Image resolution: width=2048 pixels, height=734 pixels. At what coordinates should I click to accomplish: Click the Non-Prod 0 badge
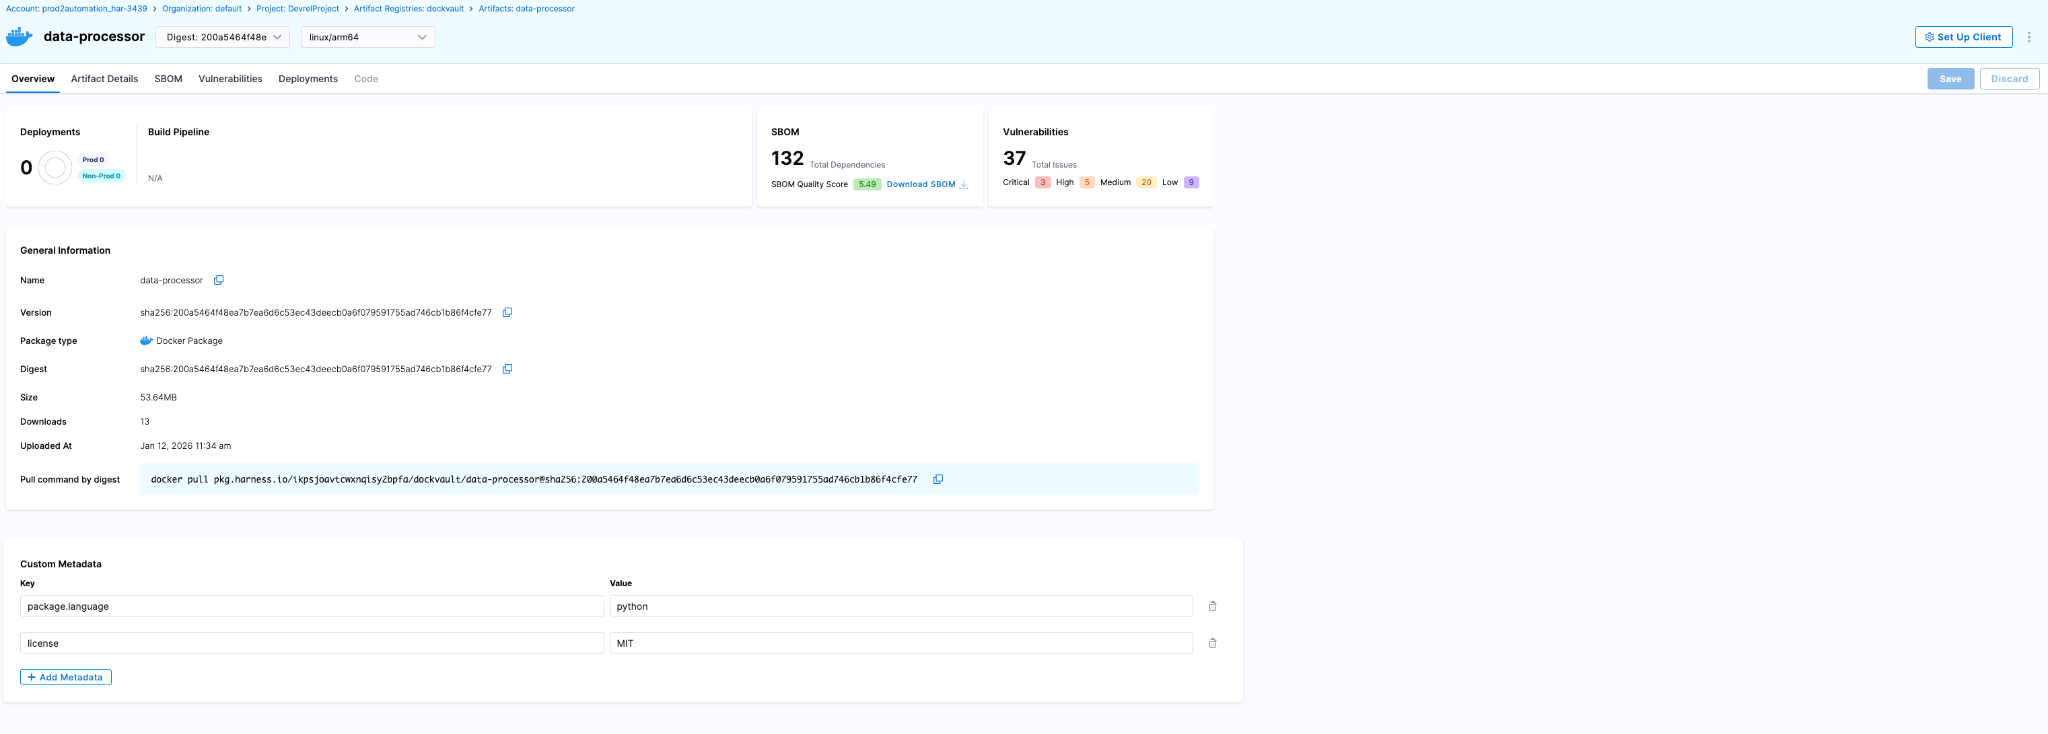101,176
